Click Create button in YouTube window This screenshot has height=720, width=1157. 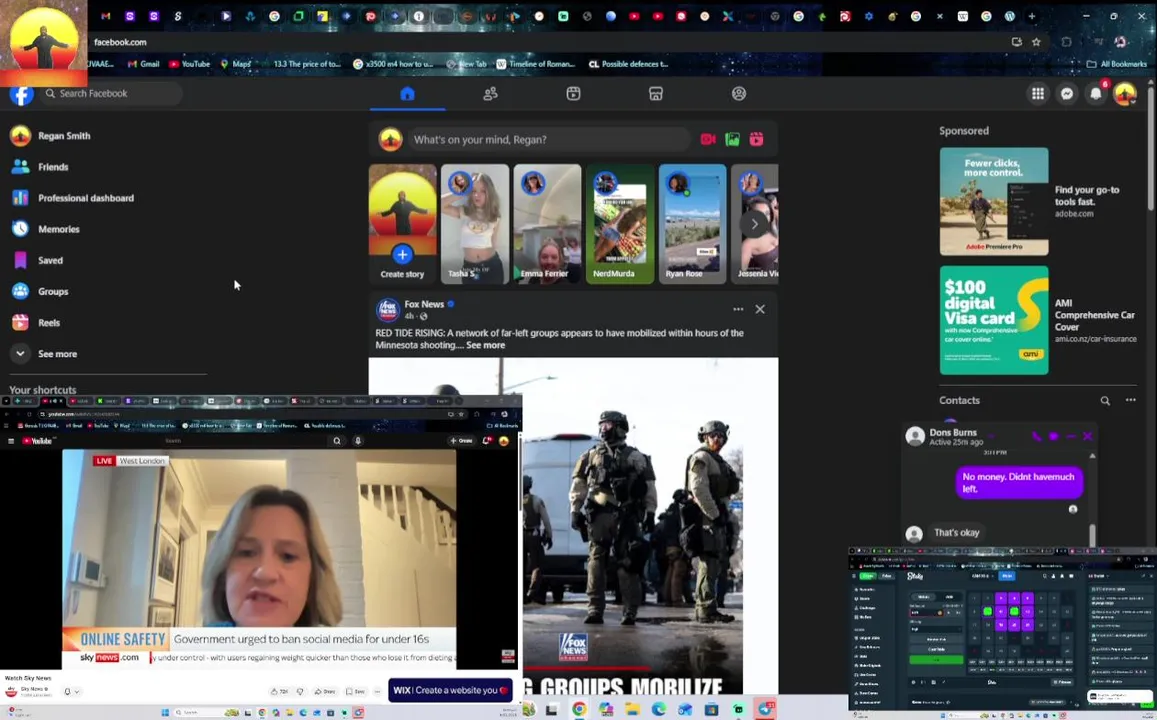point(461,441)
